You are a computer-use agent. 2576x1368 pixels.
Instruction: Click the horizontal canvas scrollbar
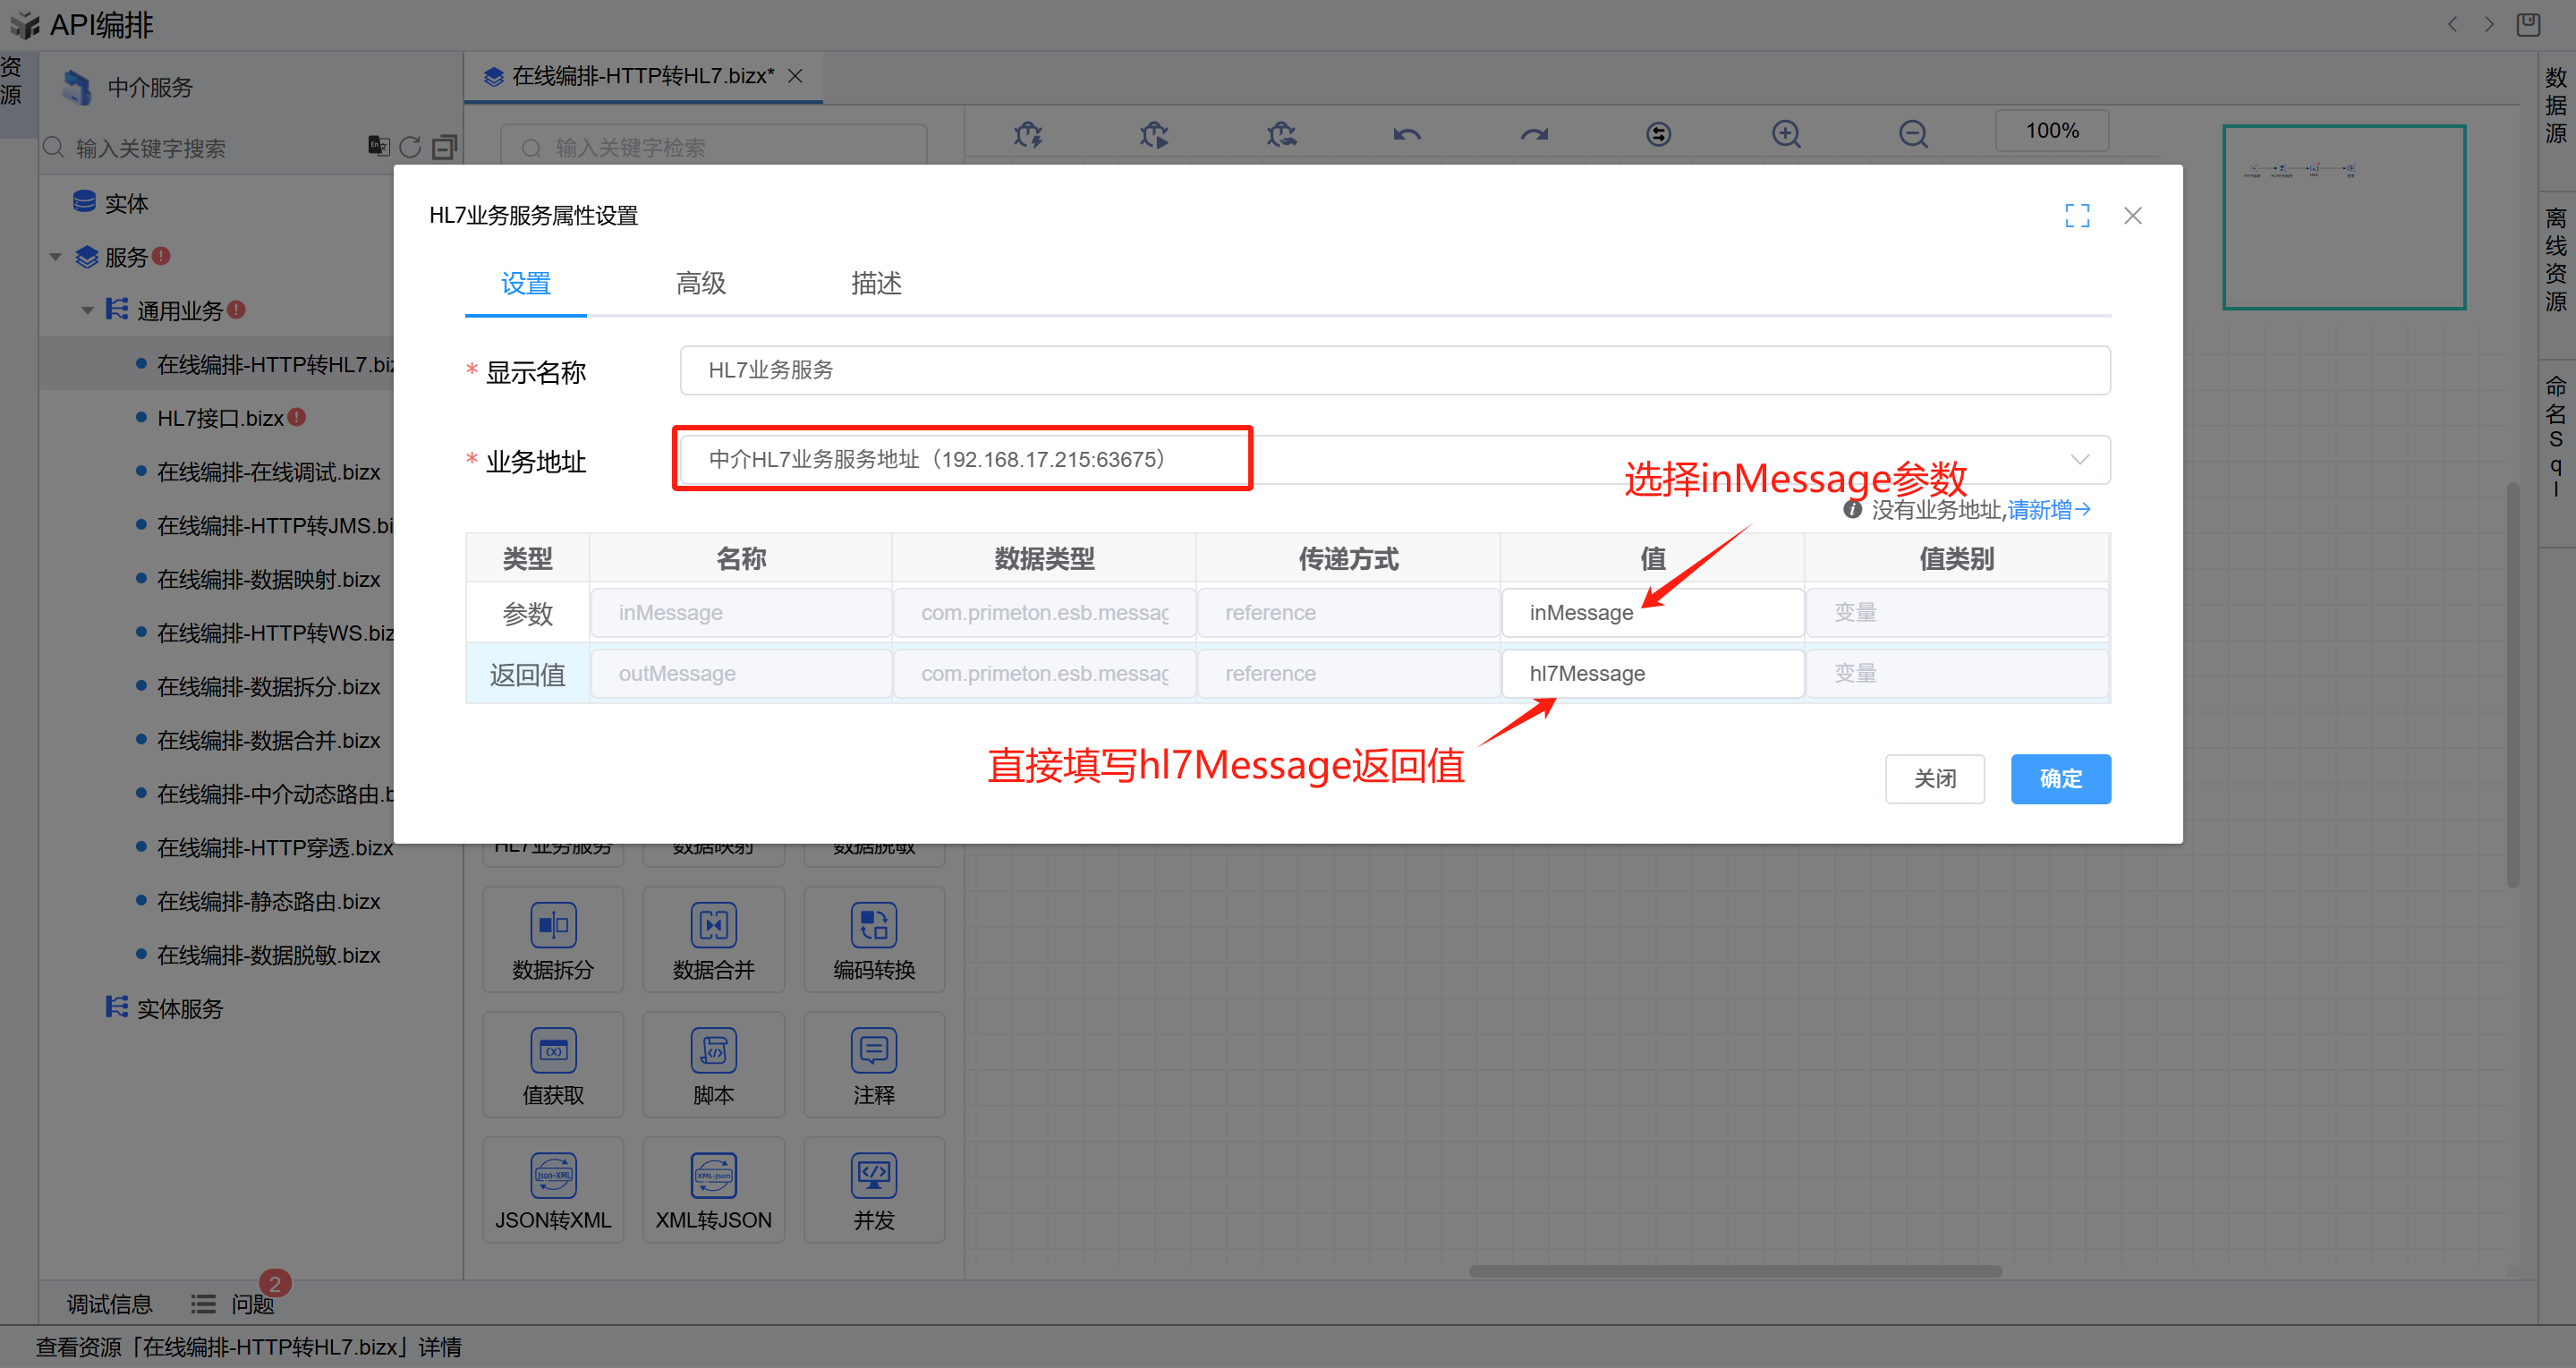pyautogui.click(x=1734, y=1271)
